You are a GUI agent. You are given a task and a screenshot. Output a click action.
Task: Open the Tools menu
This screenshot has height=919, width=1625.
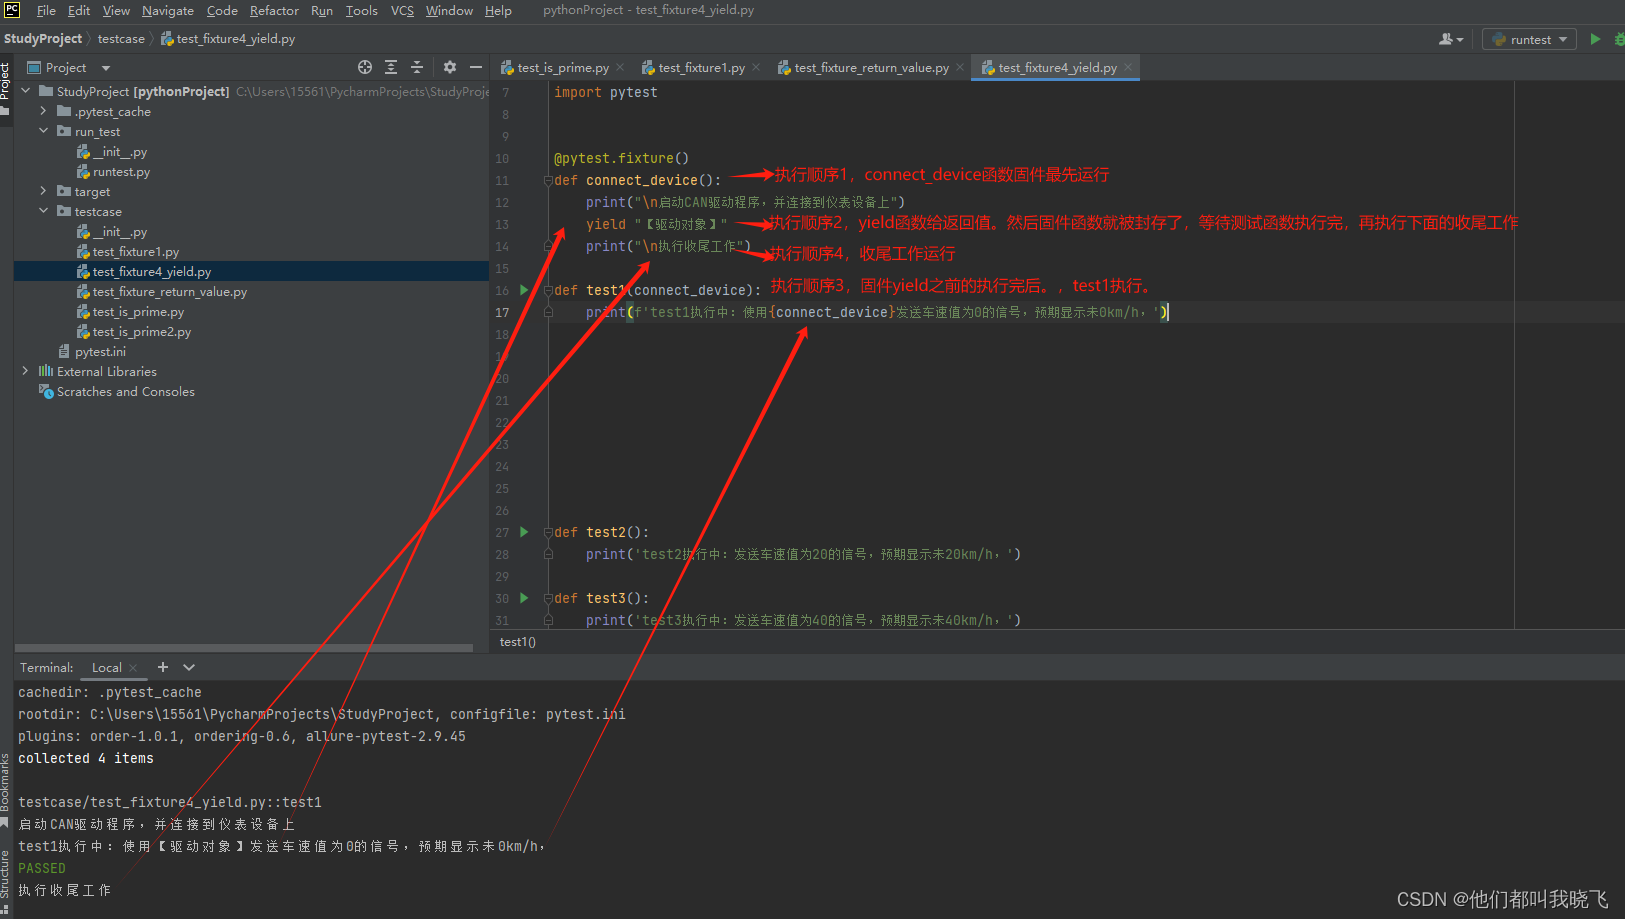click(x=361, y=10)
